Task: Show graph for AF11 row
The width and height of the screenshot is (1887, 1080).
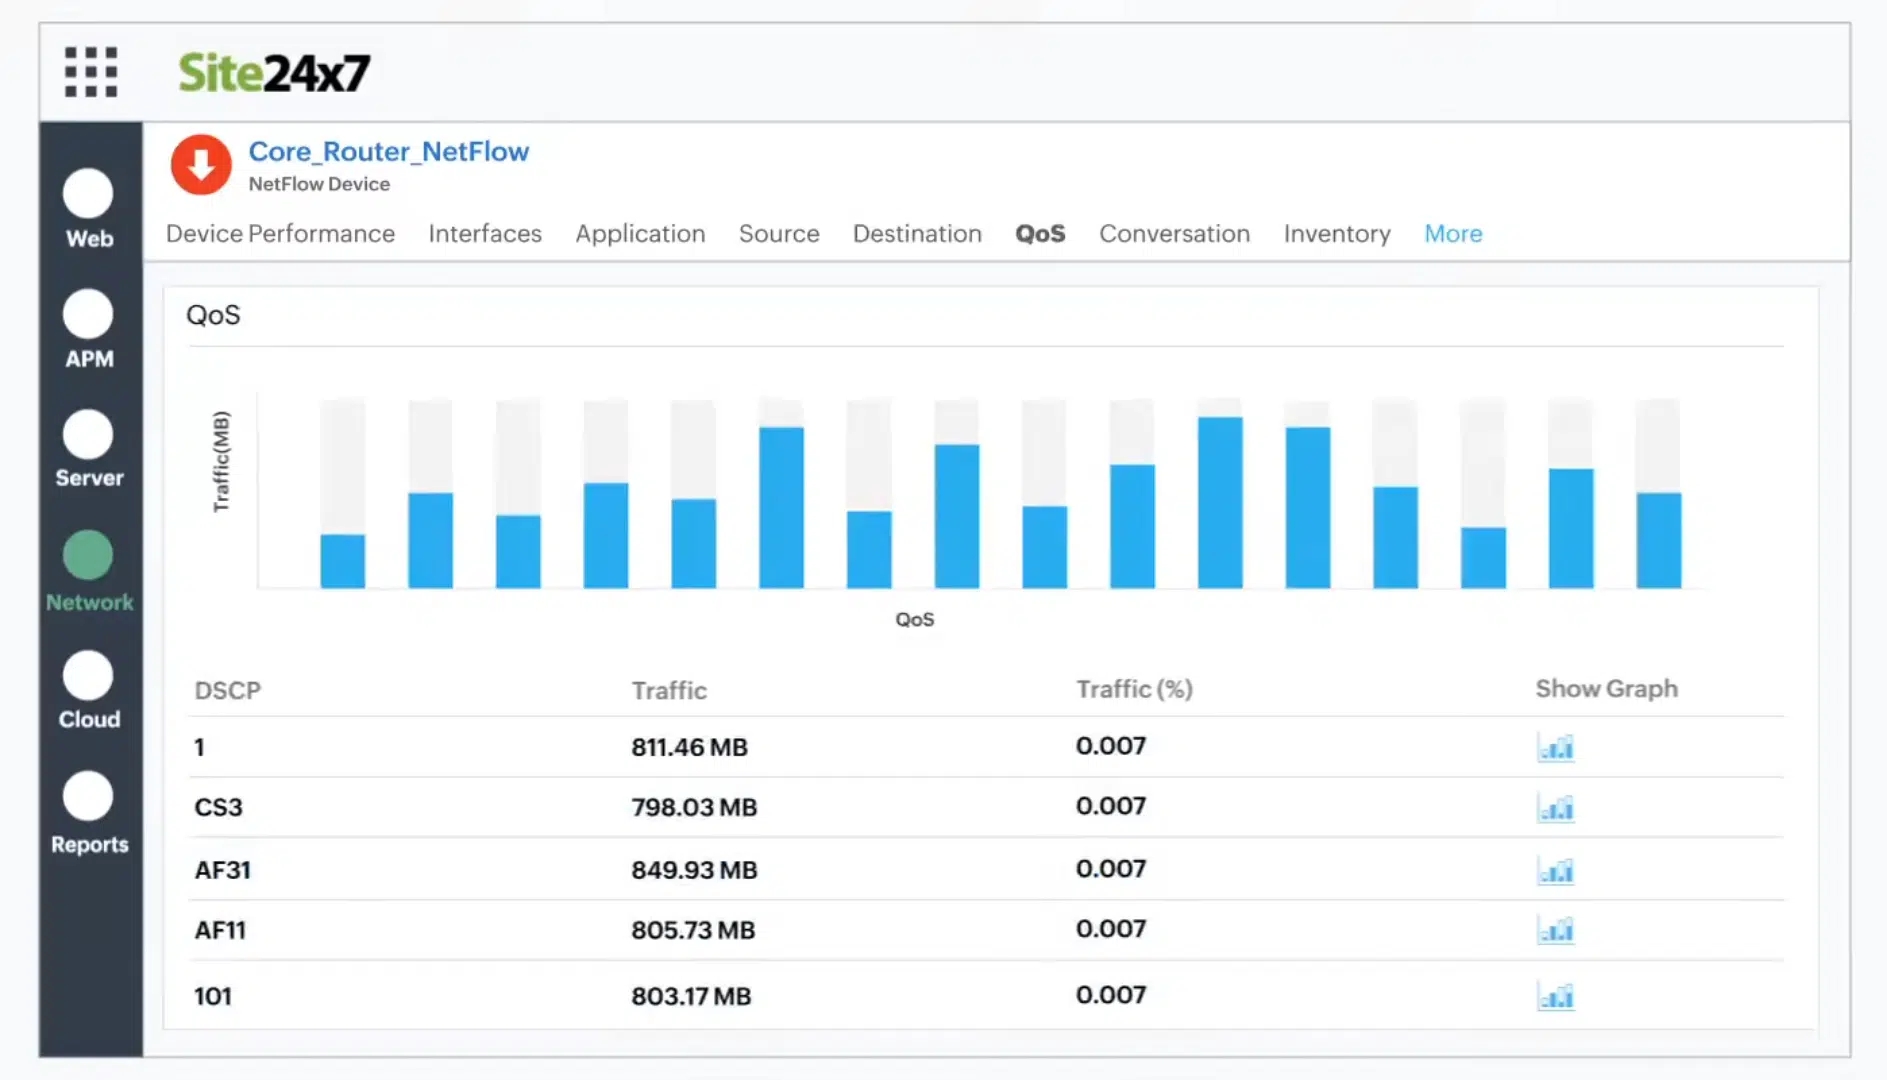Action: click(x=1555, y=931)
